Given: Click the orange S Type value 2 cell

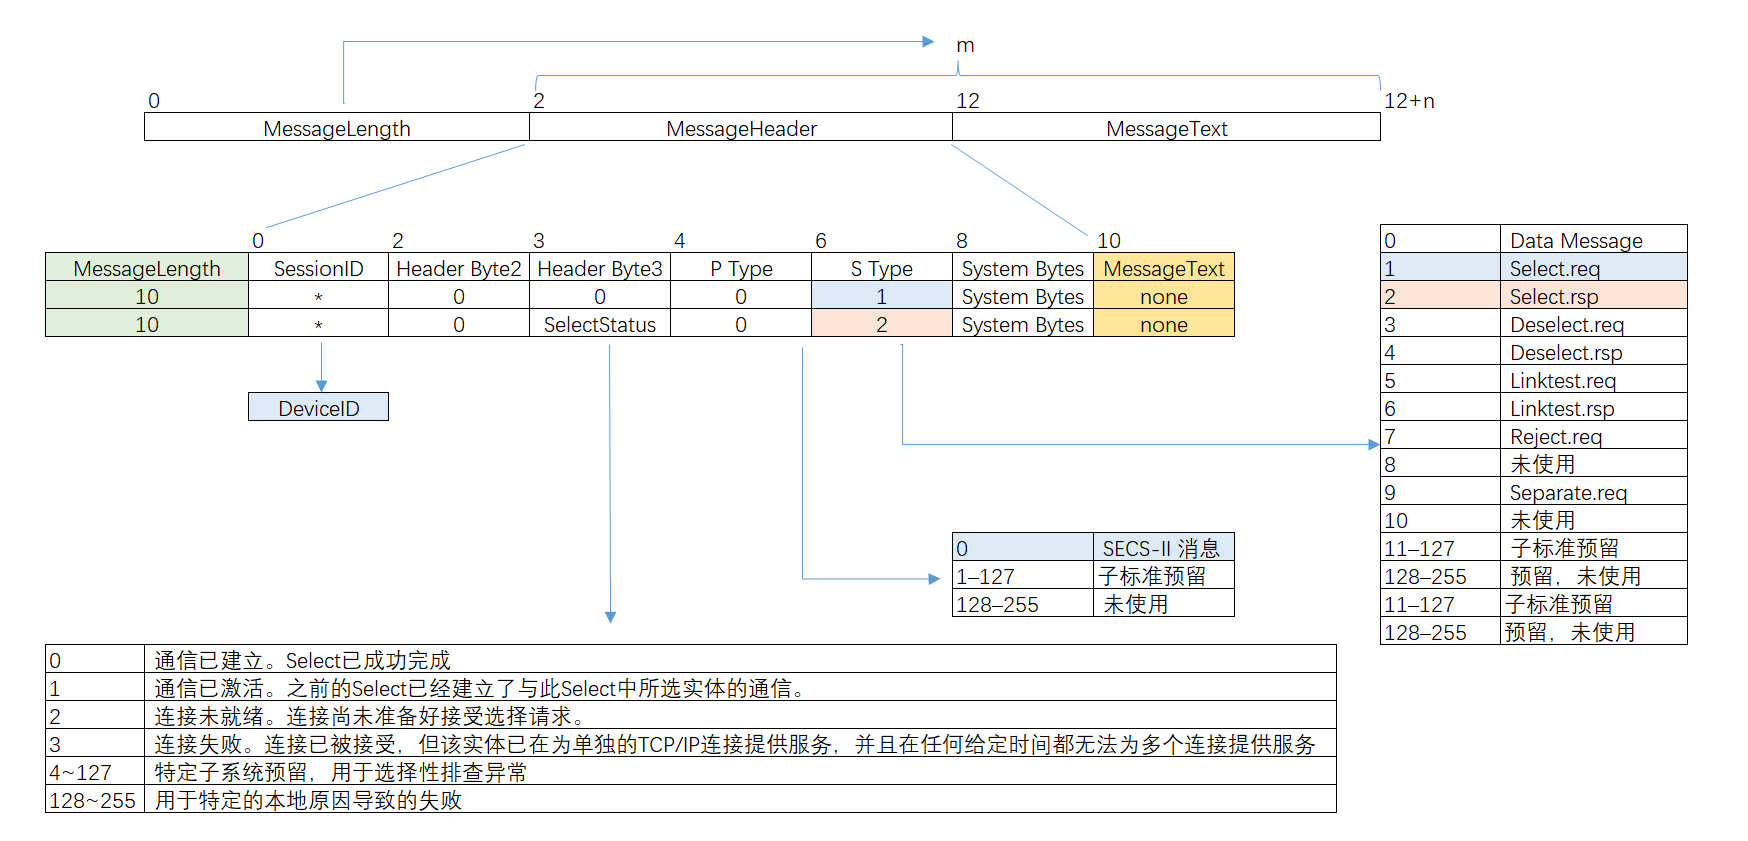Looking at the screenshot, I should click(x=881, y=324).
